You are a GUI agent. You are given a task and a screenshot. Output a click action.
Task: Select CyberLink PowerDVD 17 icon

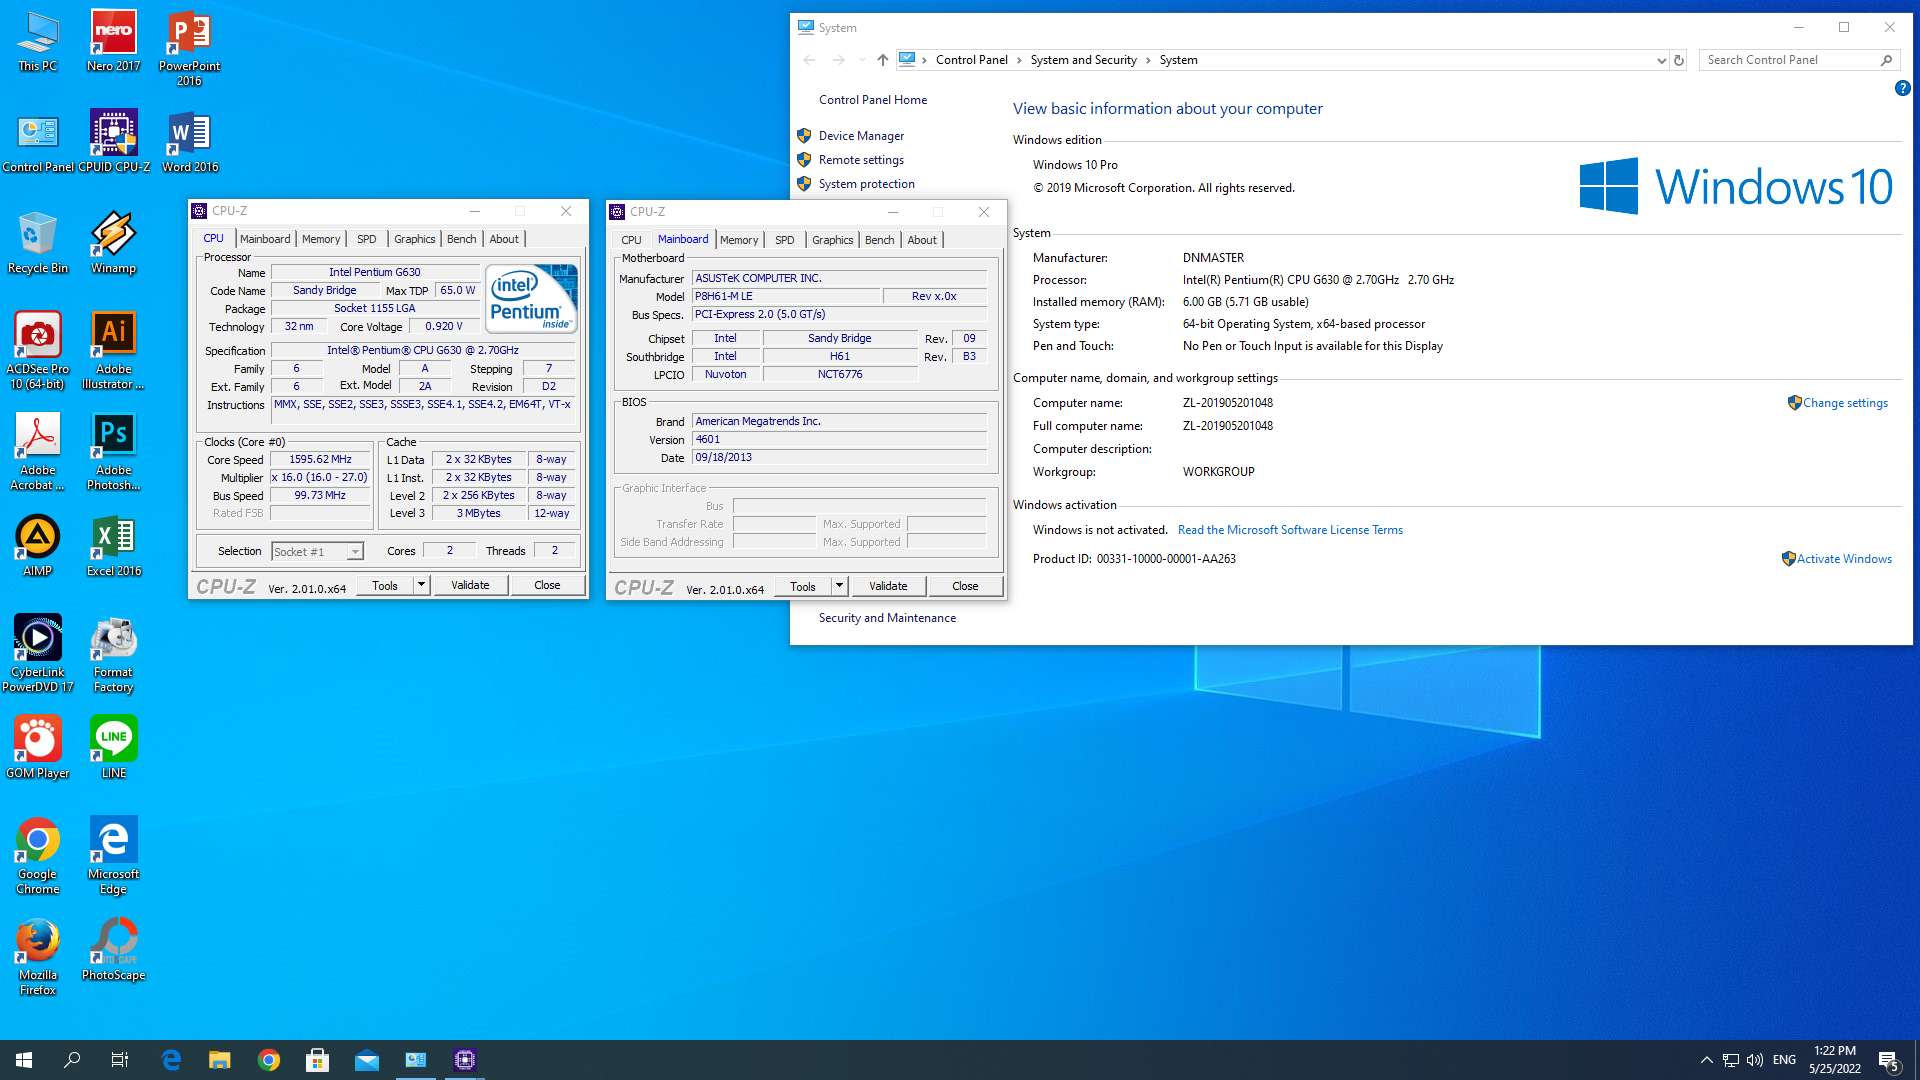[38, 654]
